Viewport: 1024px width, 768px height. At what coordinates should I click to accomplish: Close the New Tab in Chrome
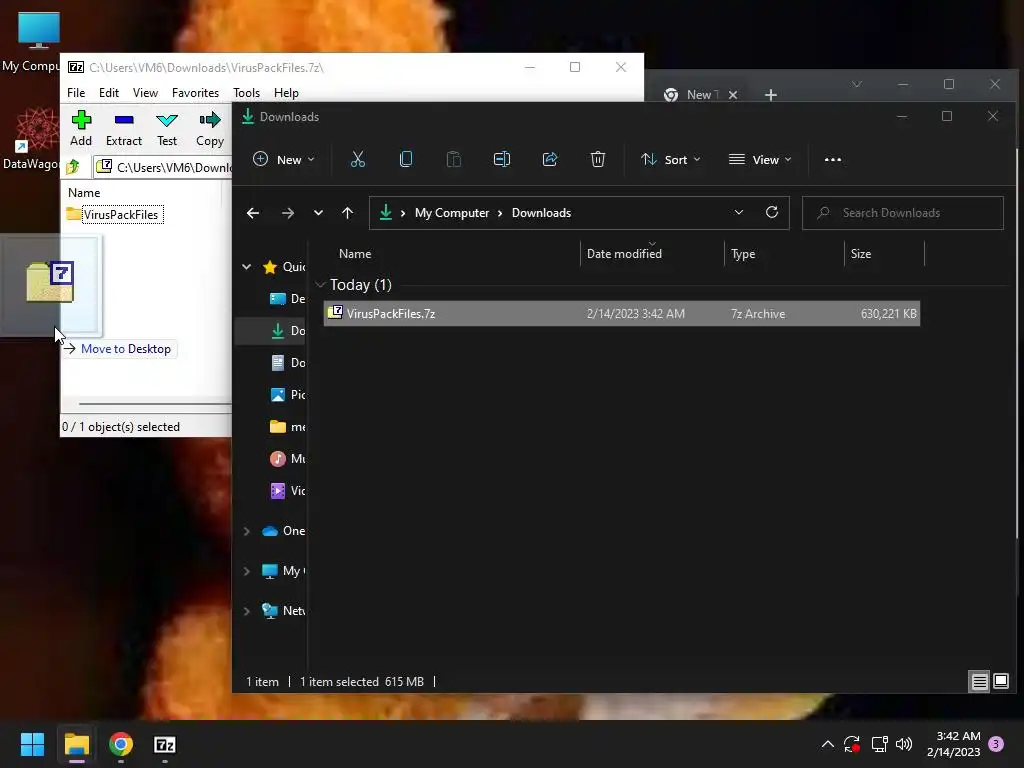(x=733, y=95)
